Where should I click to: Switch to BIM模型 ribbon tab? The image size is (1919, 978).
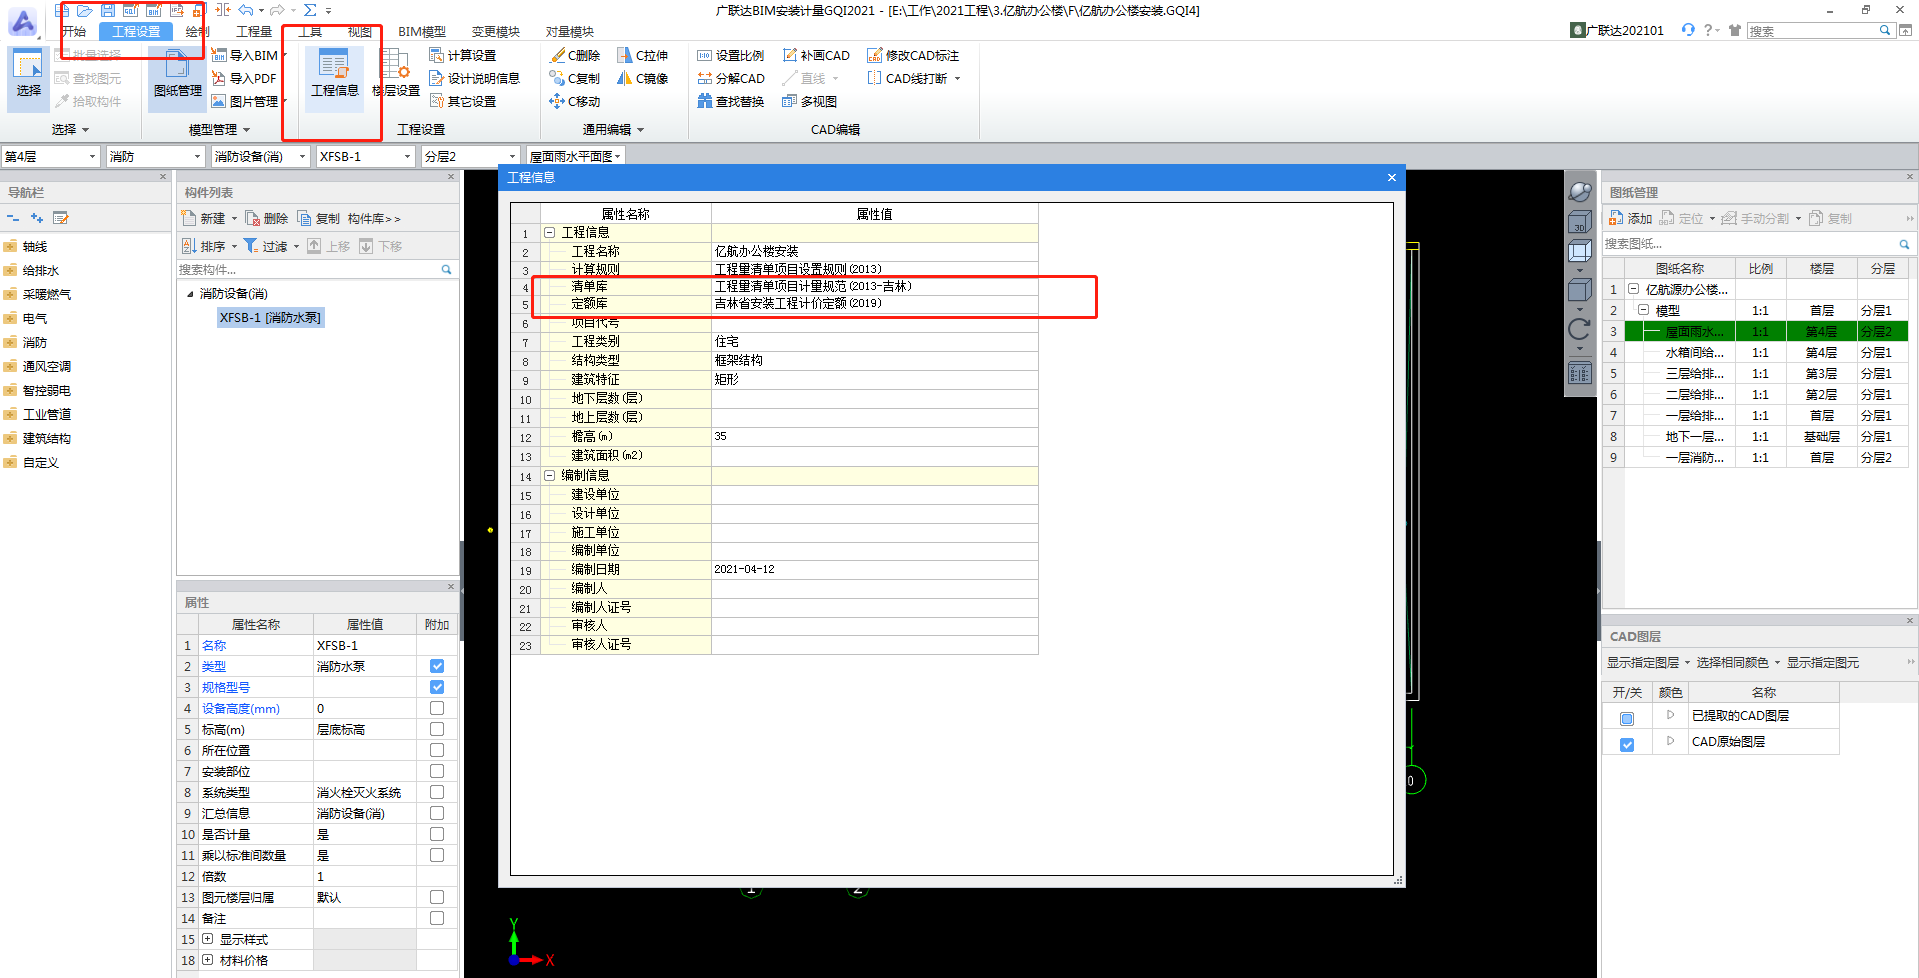[422, 32]
